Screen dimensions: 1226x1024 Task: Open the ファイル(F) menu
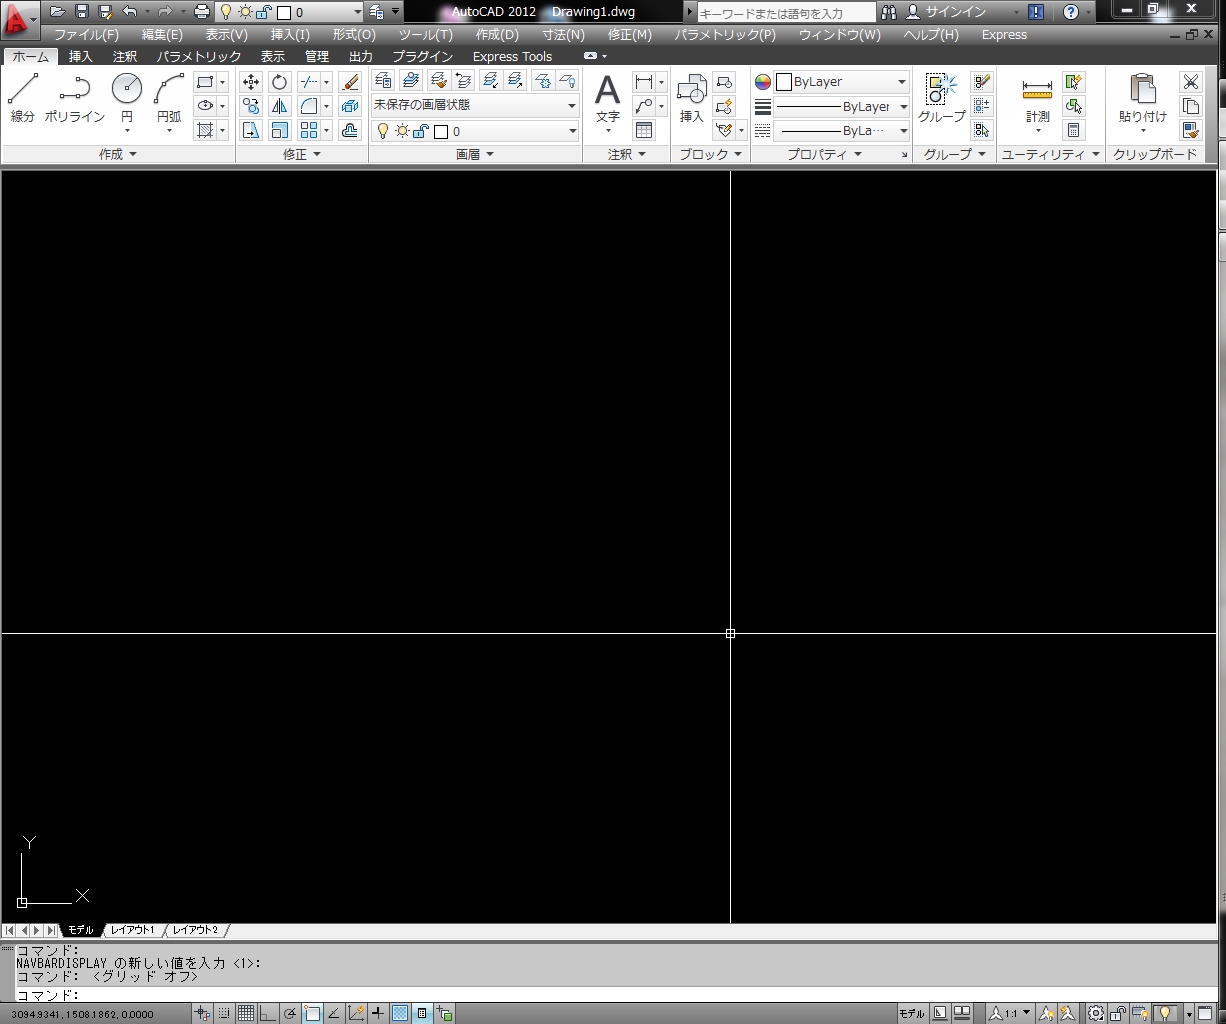[86, 34]
